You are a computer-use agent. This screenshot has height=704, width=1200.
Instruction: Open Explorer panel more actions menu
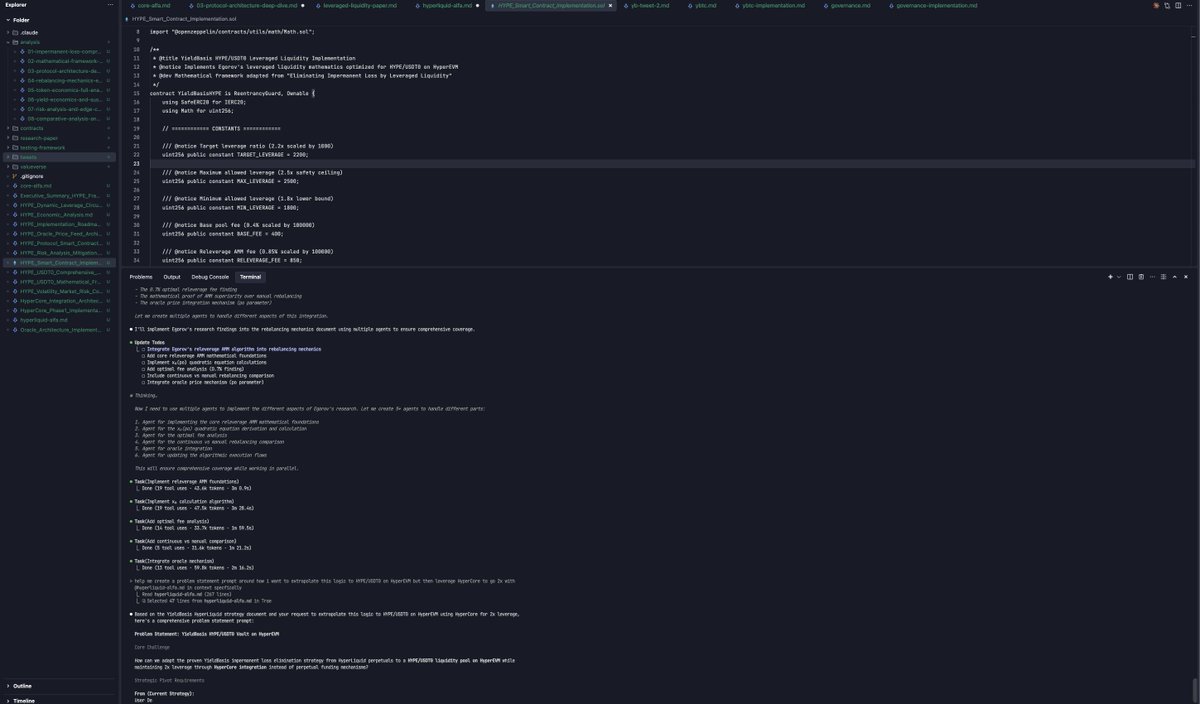pos(109,5)
